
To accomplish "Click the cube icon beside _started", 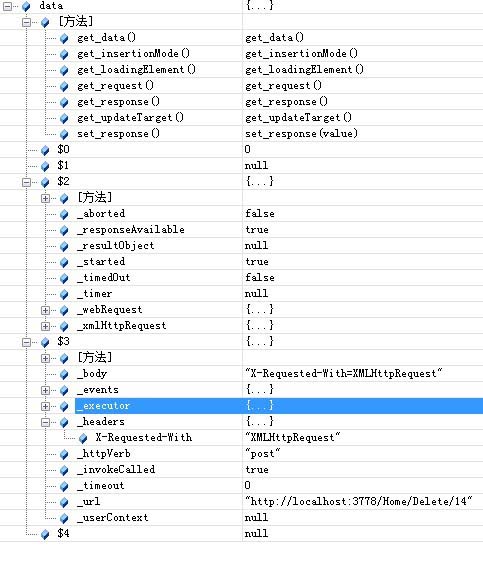I will pos(64,262).
